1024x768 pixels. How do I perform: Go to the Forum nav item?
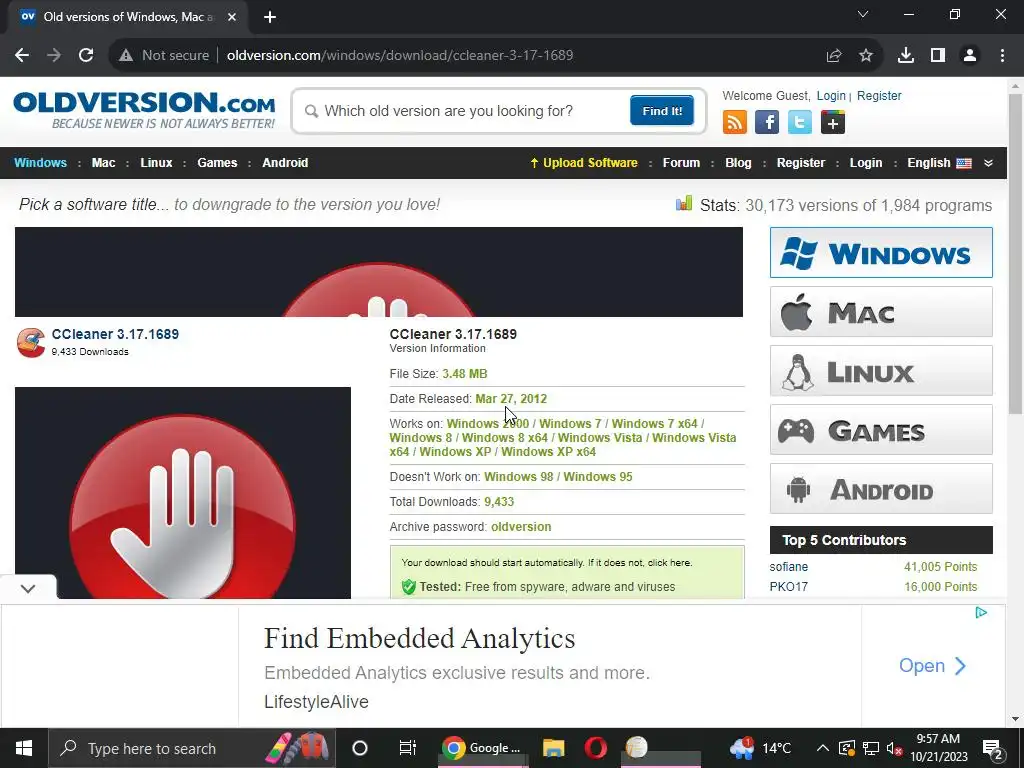(681, 163)
